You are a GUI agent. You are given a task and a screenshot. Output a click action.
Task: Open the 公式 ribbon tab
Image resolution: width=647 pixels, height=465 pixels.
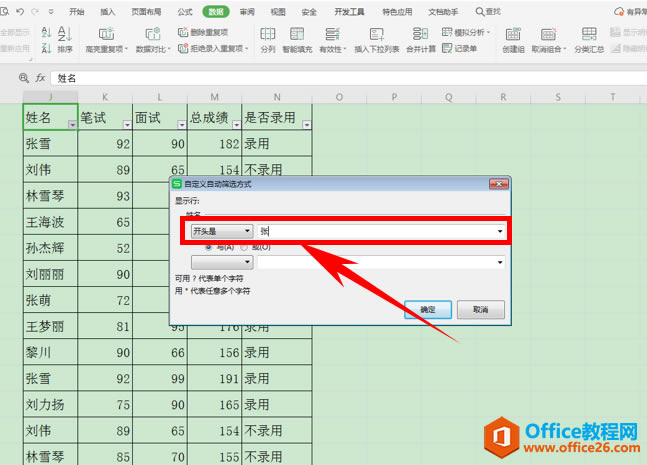click(x=185, y=12)
